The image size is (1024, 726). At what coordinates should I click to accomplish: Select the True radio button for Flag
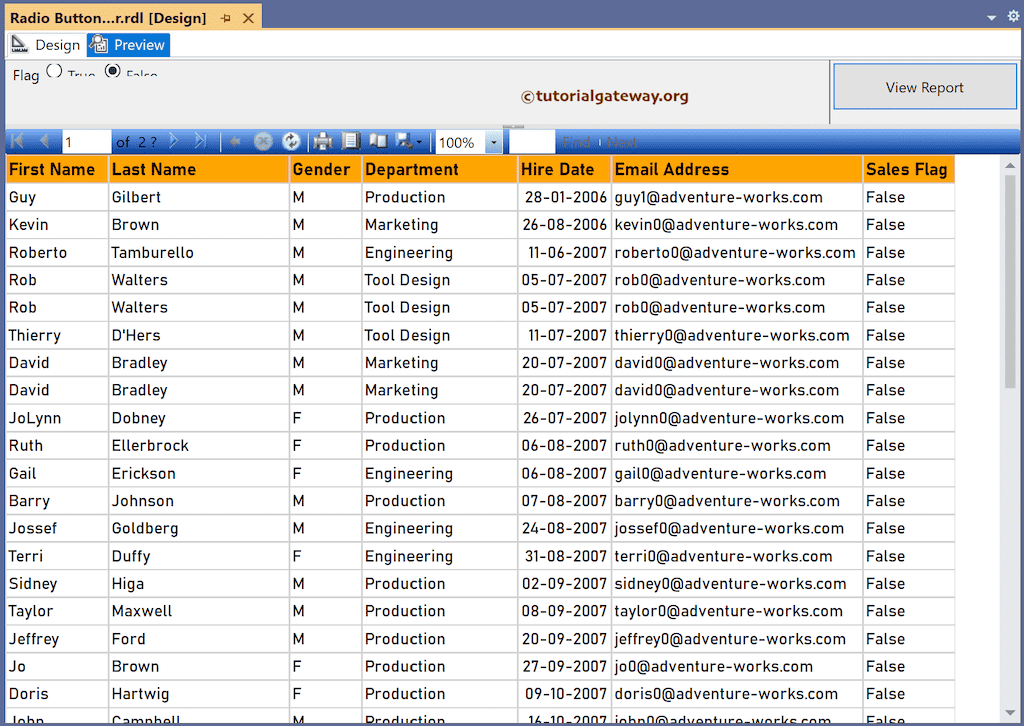pos(54,72)
